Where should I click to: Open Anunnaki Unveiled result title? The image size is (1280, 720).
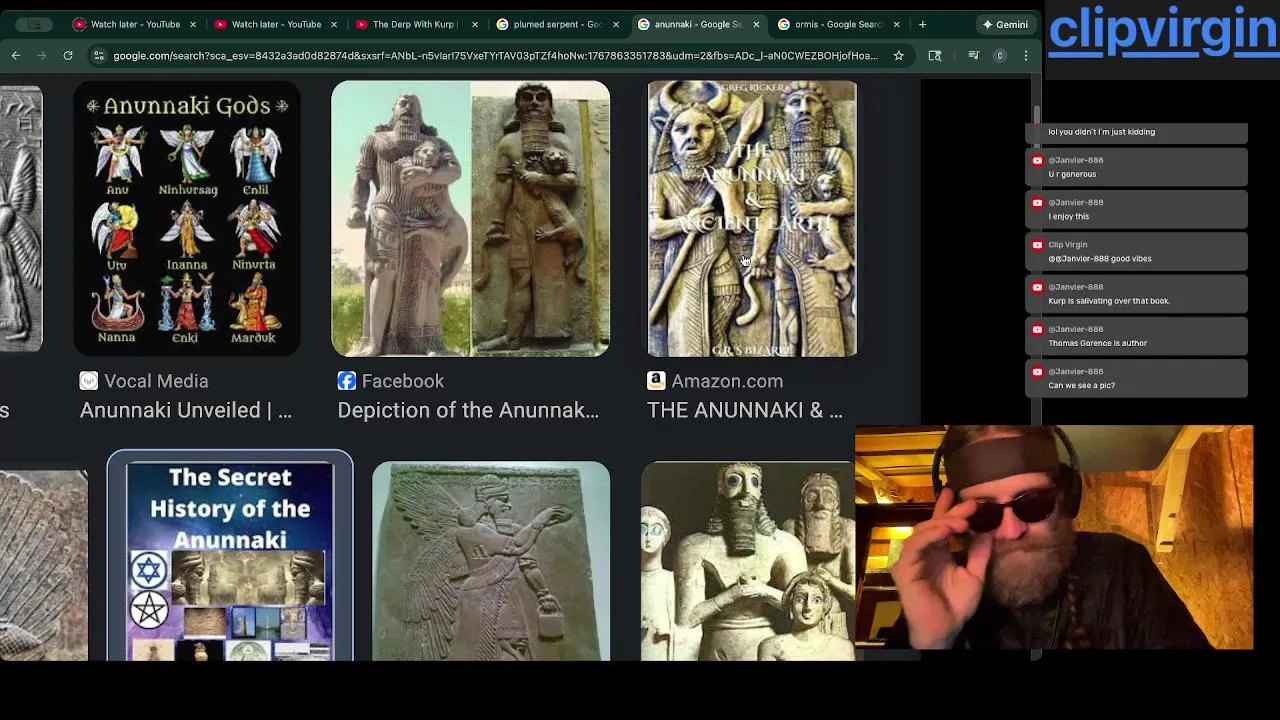tap(186, 410)
